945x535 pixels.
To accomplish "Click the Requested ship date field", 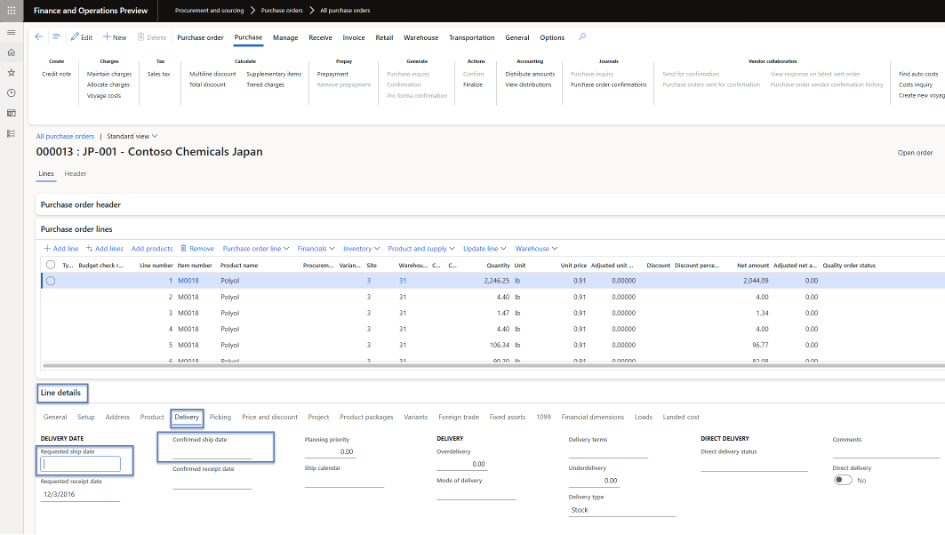I will [x=80, y=464].
